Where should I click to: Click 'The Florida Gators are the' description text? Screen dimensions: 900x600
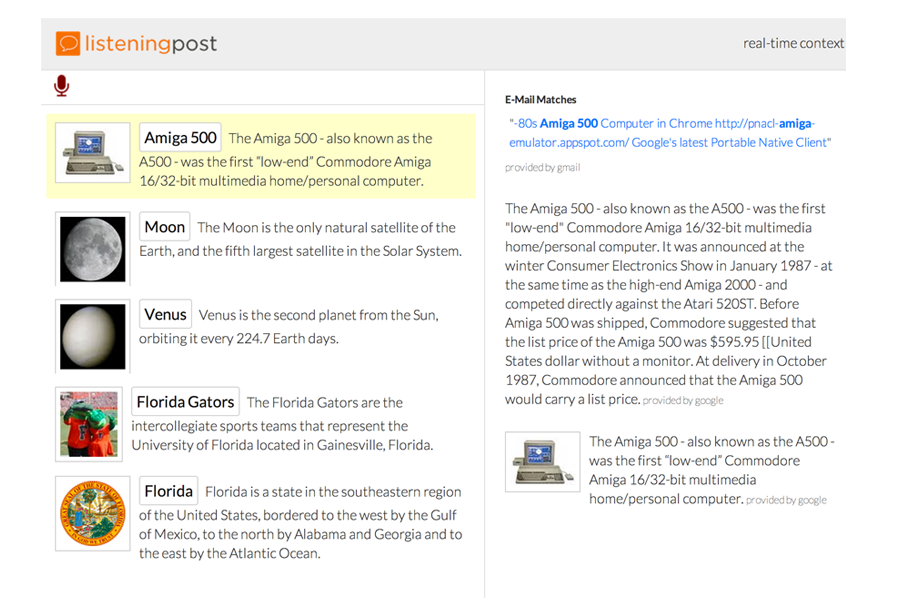coord(282,424)
